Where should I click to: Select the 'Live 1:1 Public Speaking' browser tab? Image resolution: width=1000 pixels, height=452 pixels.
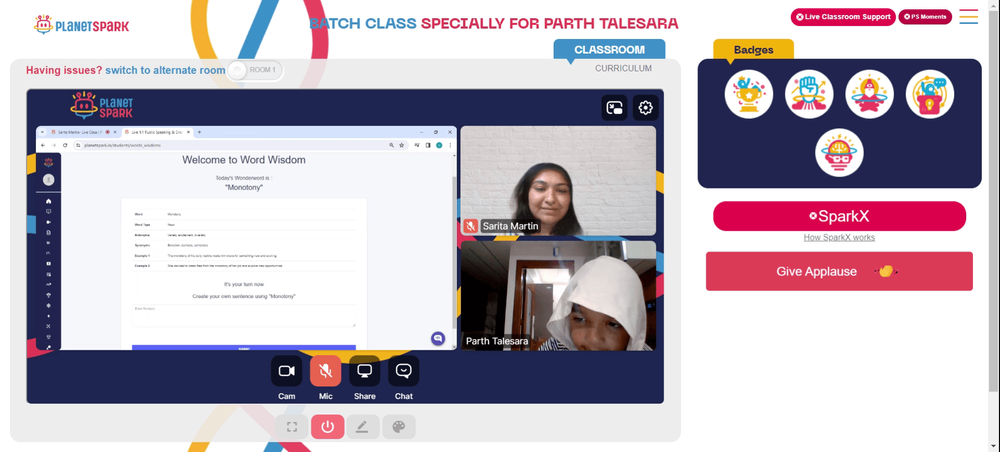coord(156,132)
